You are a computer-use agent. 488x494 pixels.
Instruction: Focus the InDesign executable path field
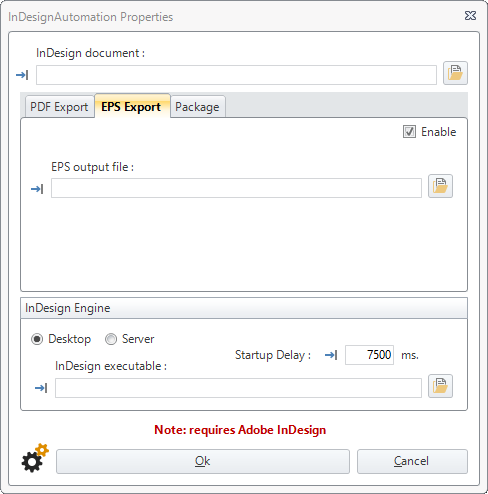click(x=238, y=388)
